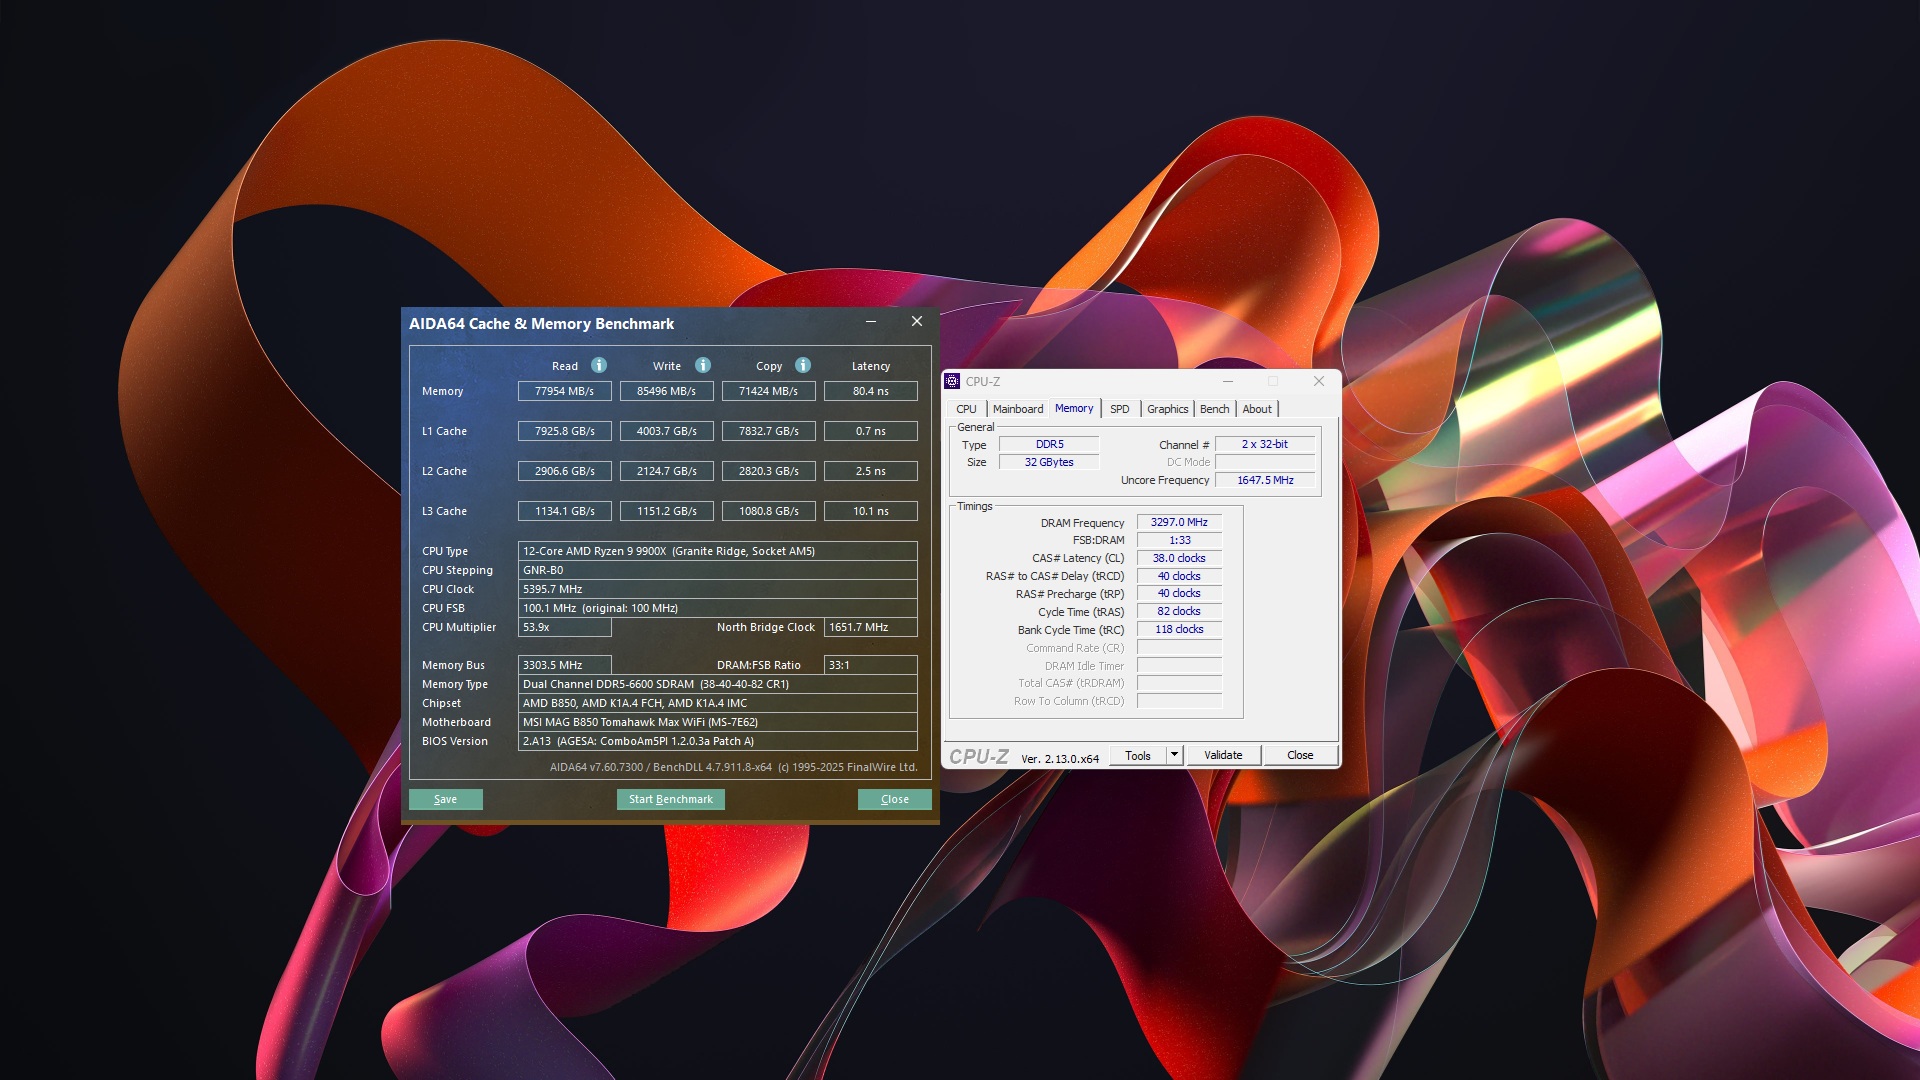This screenshot has height=1080, width=1920.
Task: Click the CPU Stepping field GNR-B0
Action: tap(718, 570)
